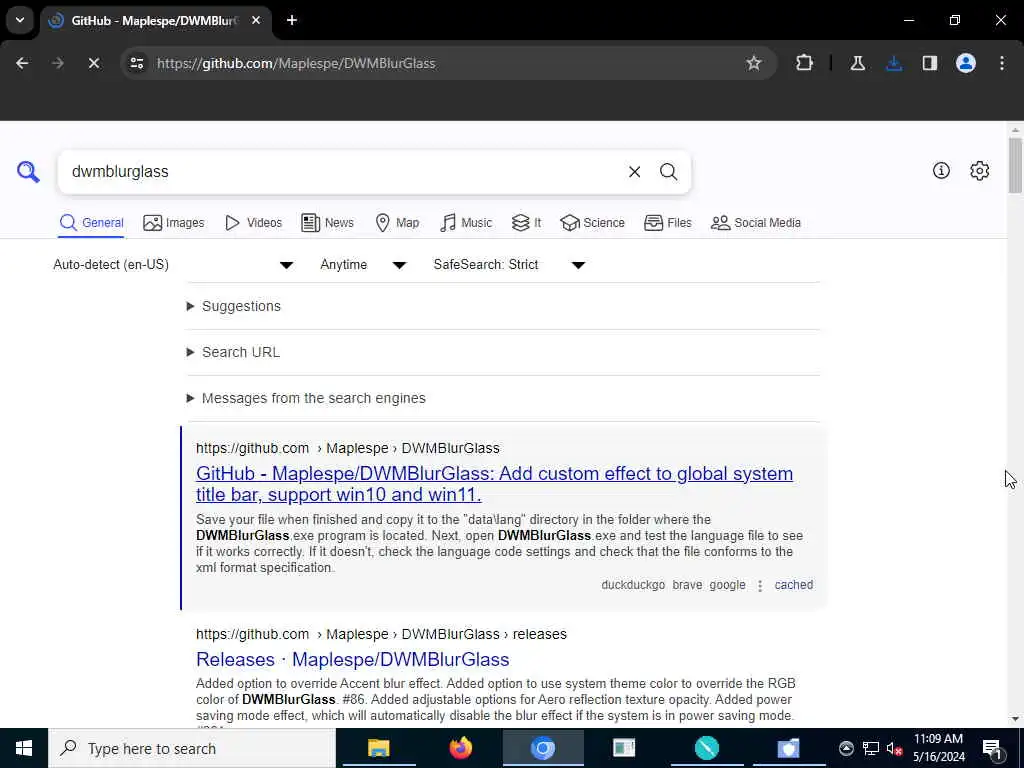View site information icon in address bar

(136, 63)
